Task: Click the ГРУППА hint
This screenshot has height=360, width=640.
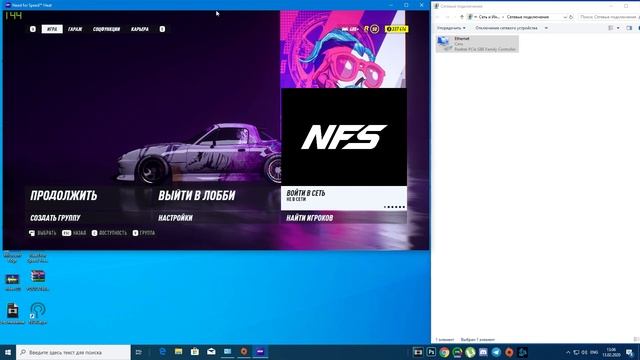Action: pyautogui.click(x=144, y=233)
